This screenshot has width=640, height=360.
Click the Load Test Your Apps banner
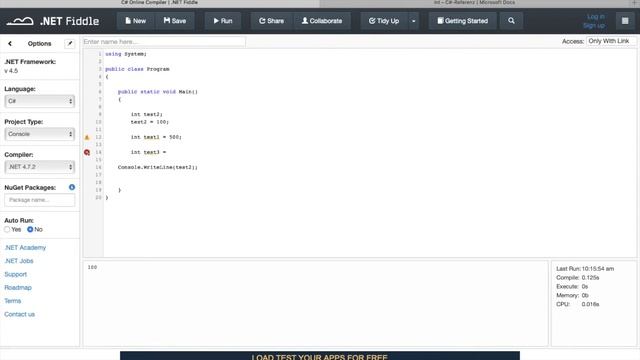pyautogui.click(x=320, y=356)
